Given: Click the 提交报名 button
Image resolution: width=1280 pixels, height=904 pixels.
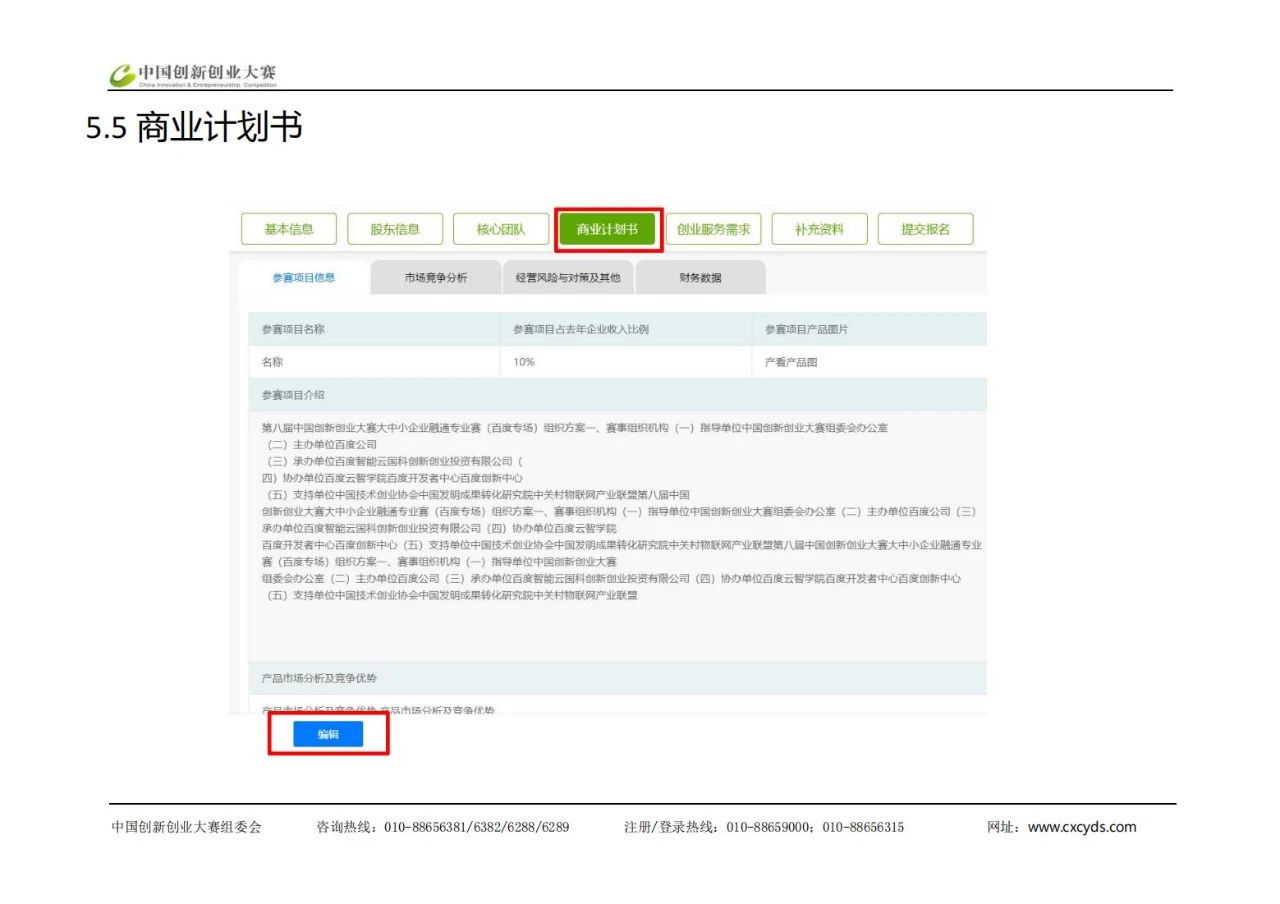Looking at the screenshot, I should [x=925, y=229].
